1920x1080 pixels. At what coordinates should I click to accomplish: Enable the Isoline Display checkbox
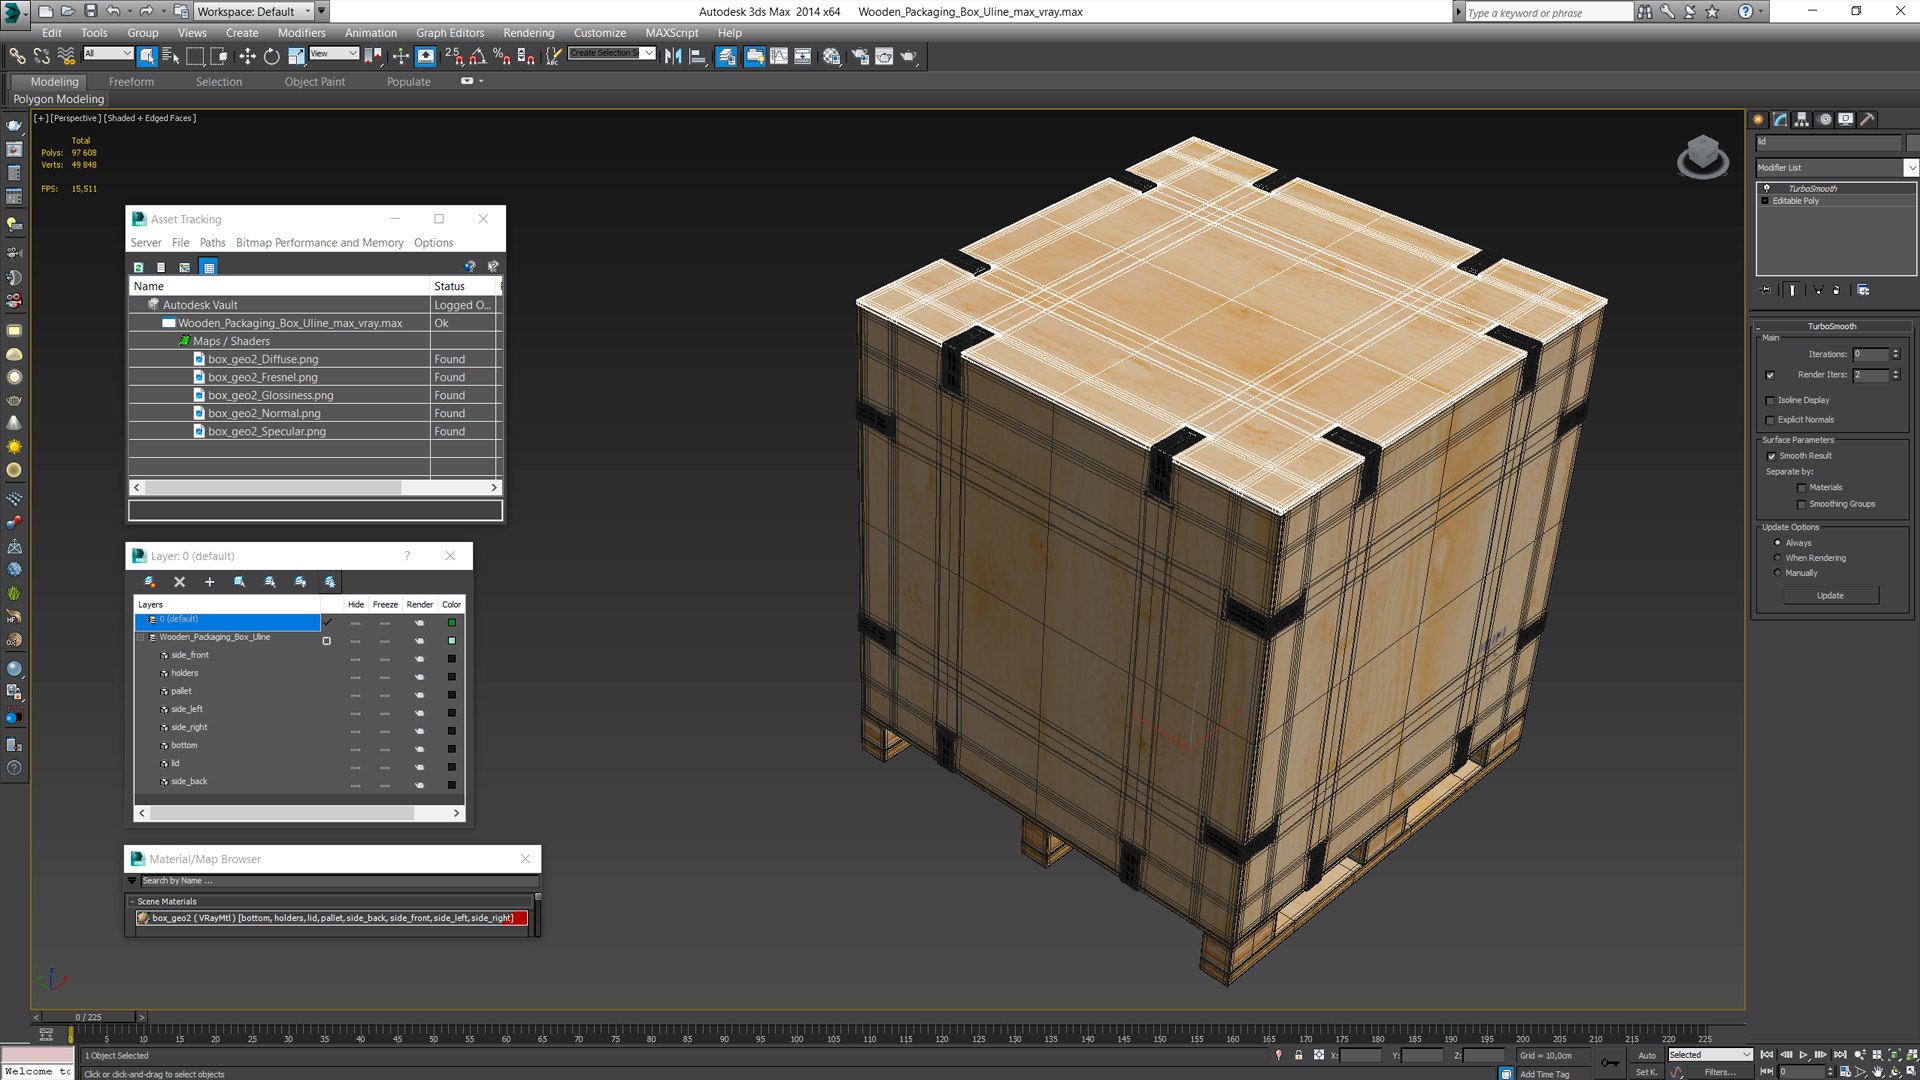(x=1771, y=400)
